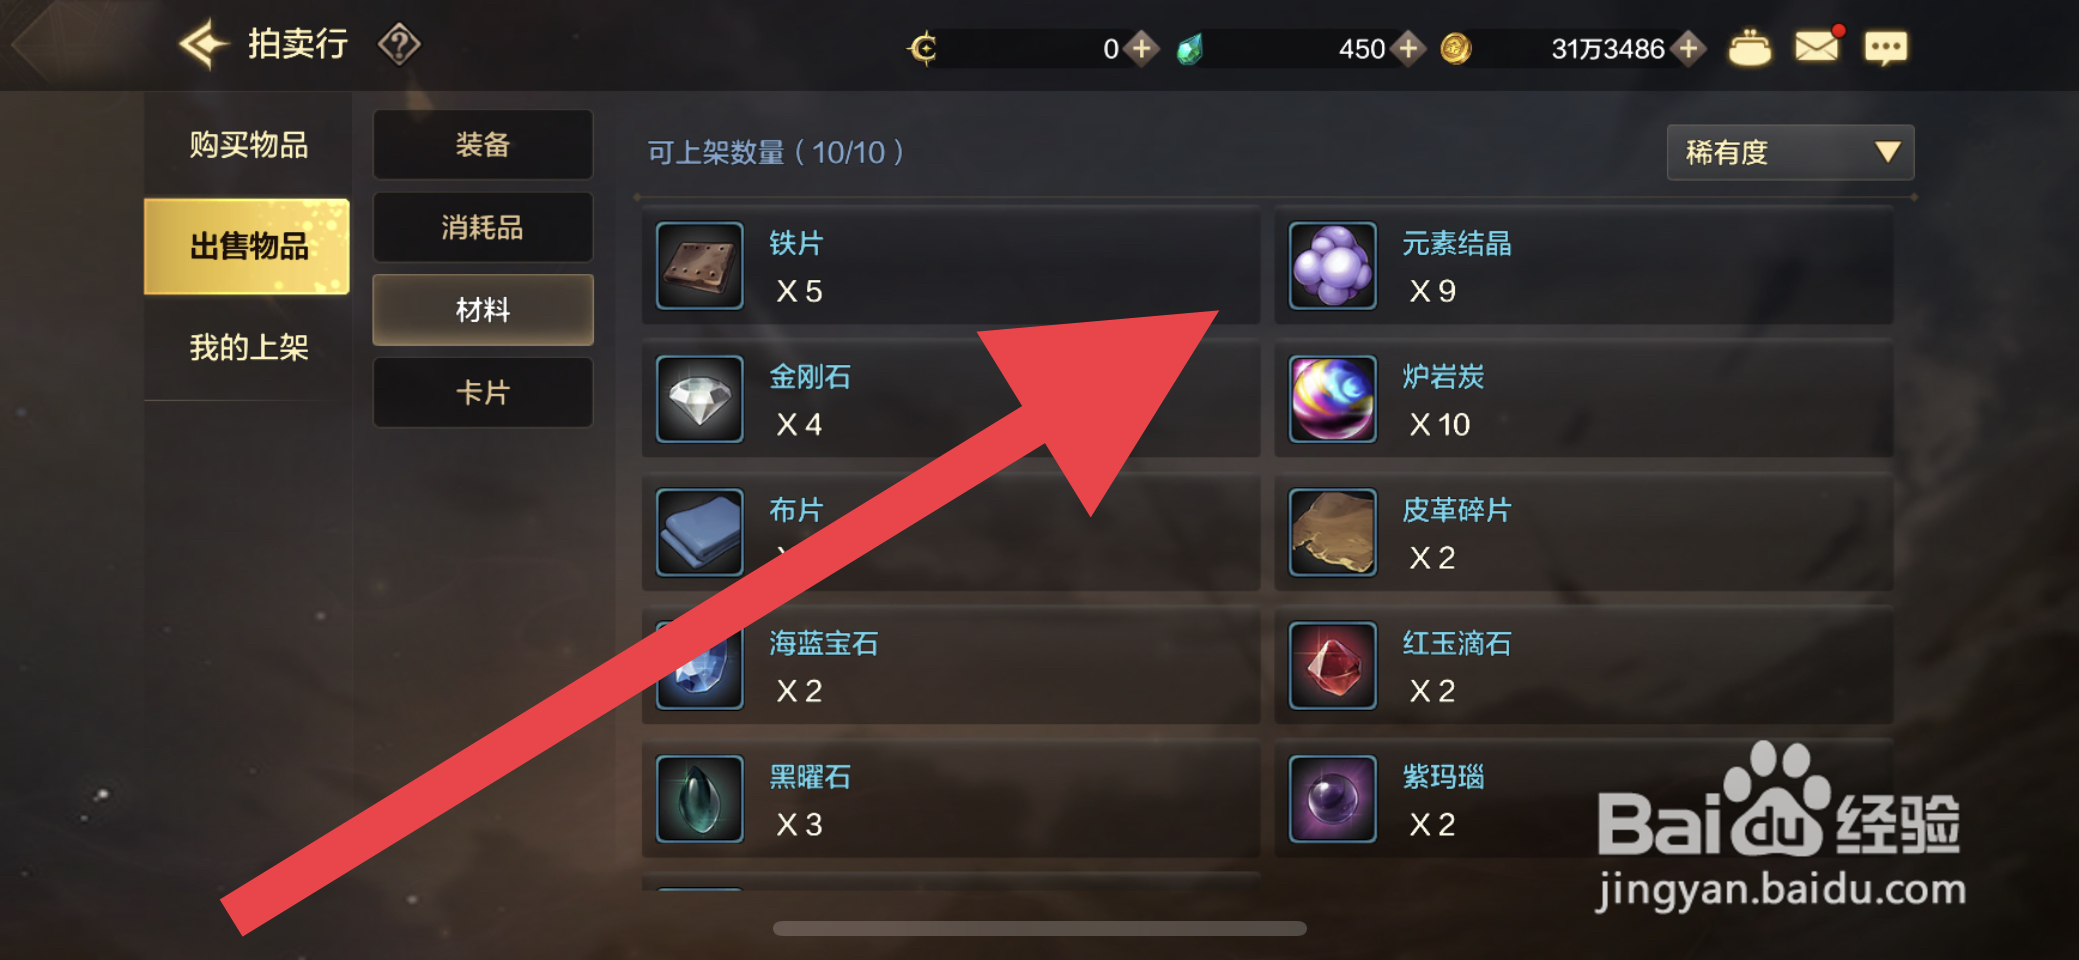Image resolution: width=2079 pixels, height=960 pixels.
Task: Add green gems with the plus icon
Action: (1409, 48)
